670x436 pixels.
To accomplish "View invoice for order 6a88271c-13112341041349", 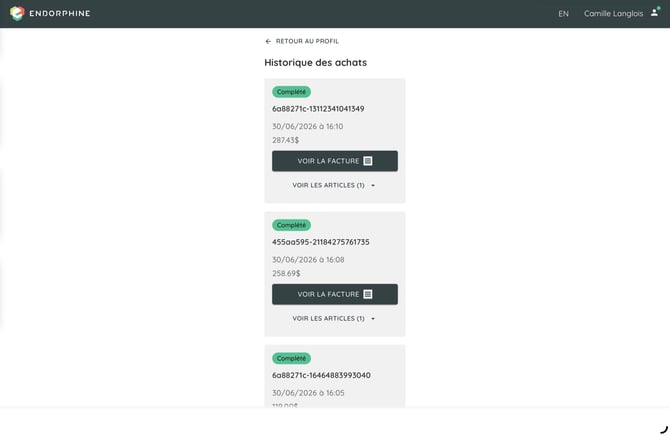I will 335,161.
